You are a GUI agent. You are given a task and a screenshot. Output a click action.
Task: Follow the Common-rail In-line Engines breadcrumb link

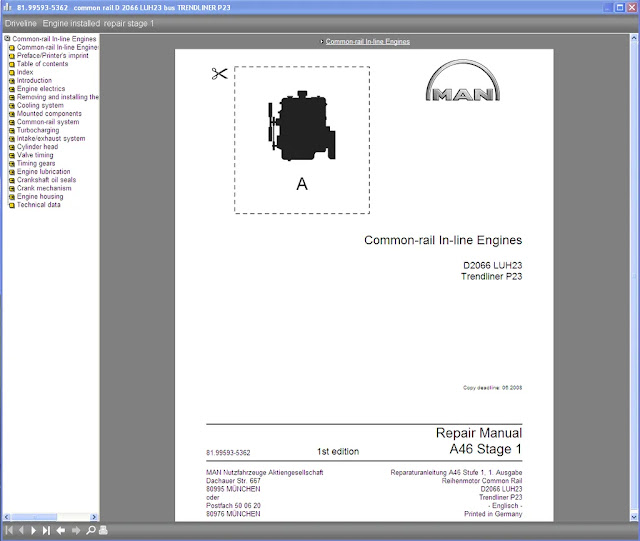tap(367, 41)
